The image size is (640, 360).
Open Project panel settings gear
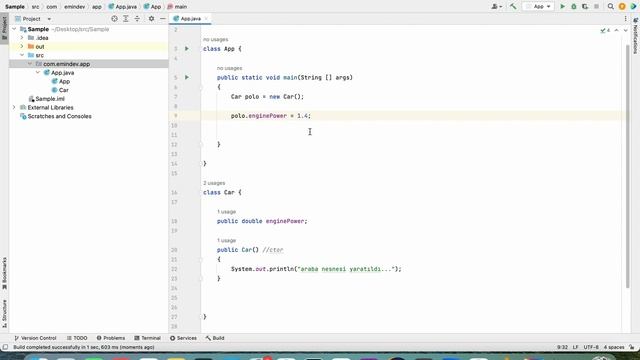(x=151, y=19)
